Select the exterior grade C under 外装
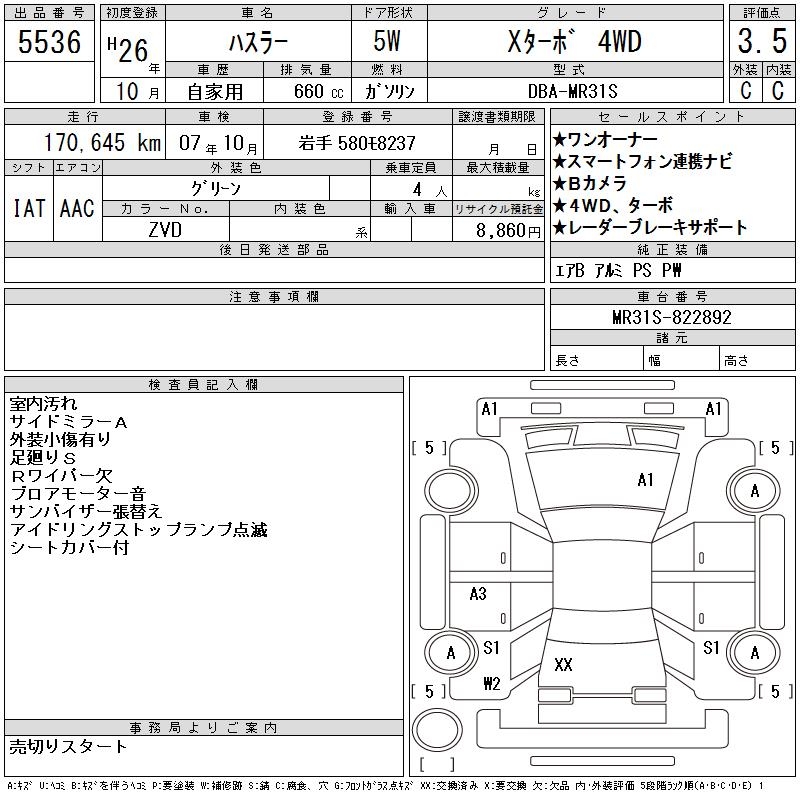 745,90
